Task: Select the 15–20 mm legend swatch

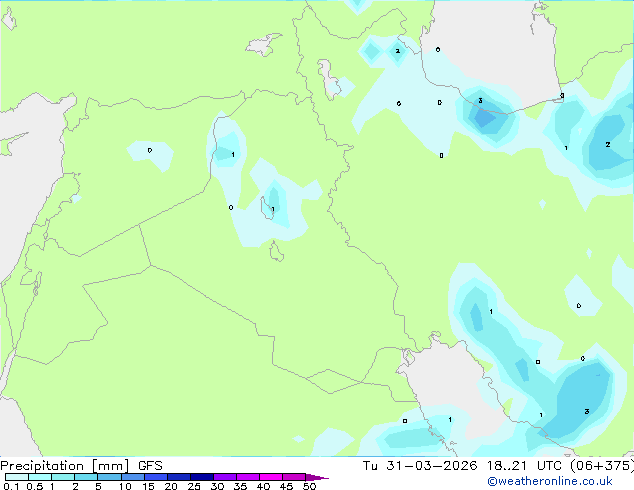Action: pos(156,477)
